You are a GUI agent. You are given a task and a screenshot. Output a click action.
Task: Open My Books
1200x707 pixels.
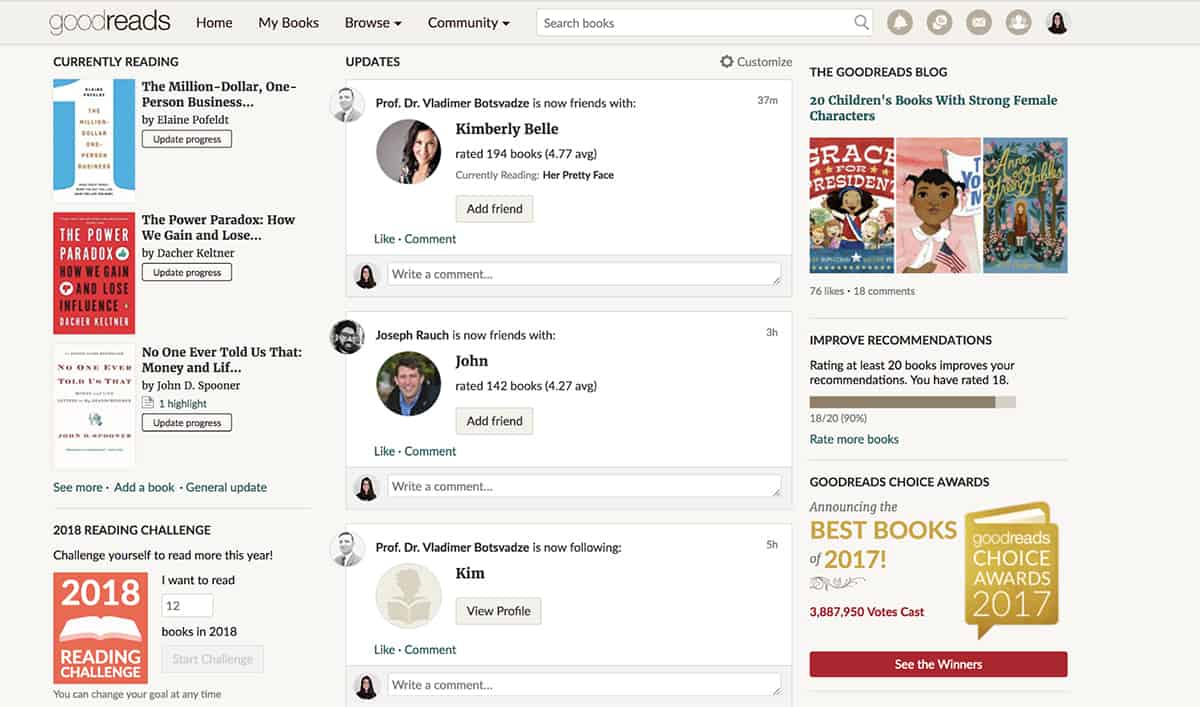(287, 22)
